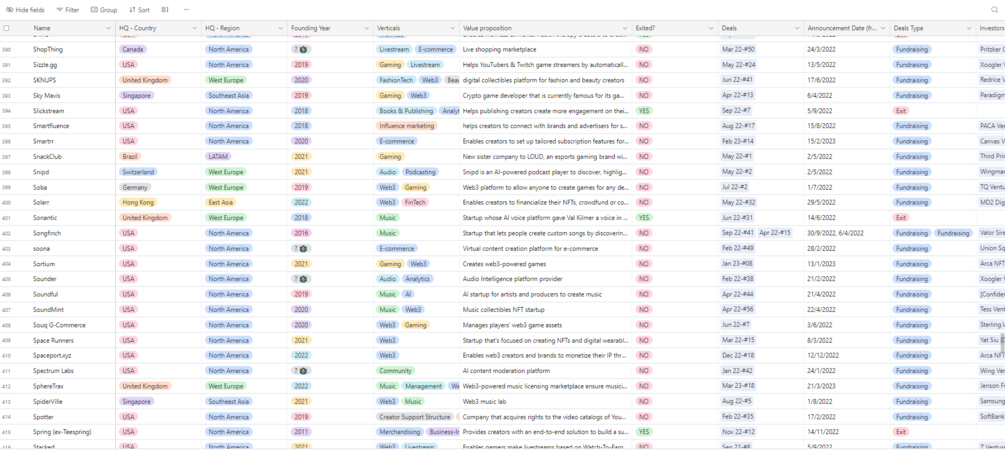Viewport: 1005px width, 450px height.
Task: Click the Announcement Date column header
Action: [847, 28]
